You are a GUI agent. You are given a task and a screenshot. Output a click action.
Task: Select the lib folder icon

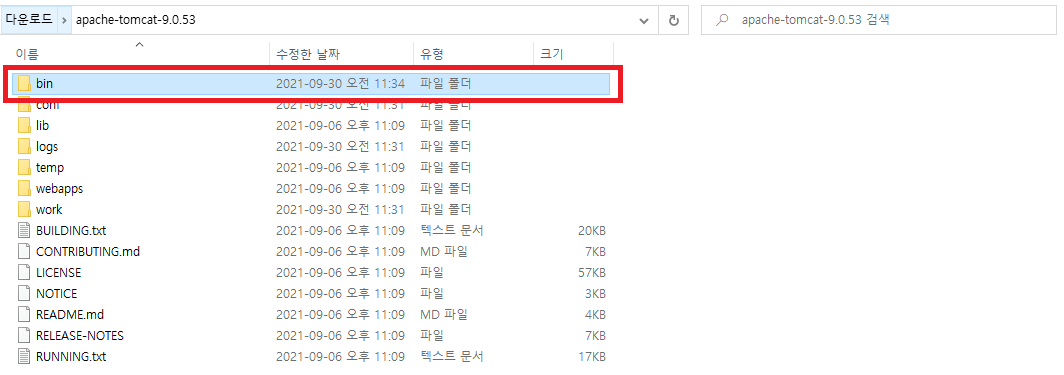pyautogui.click(x=24, y=125)
